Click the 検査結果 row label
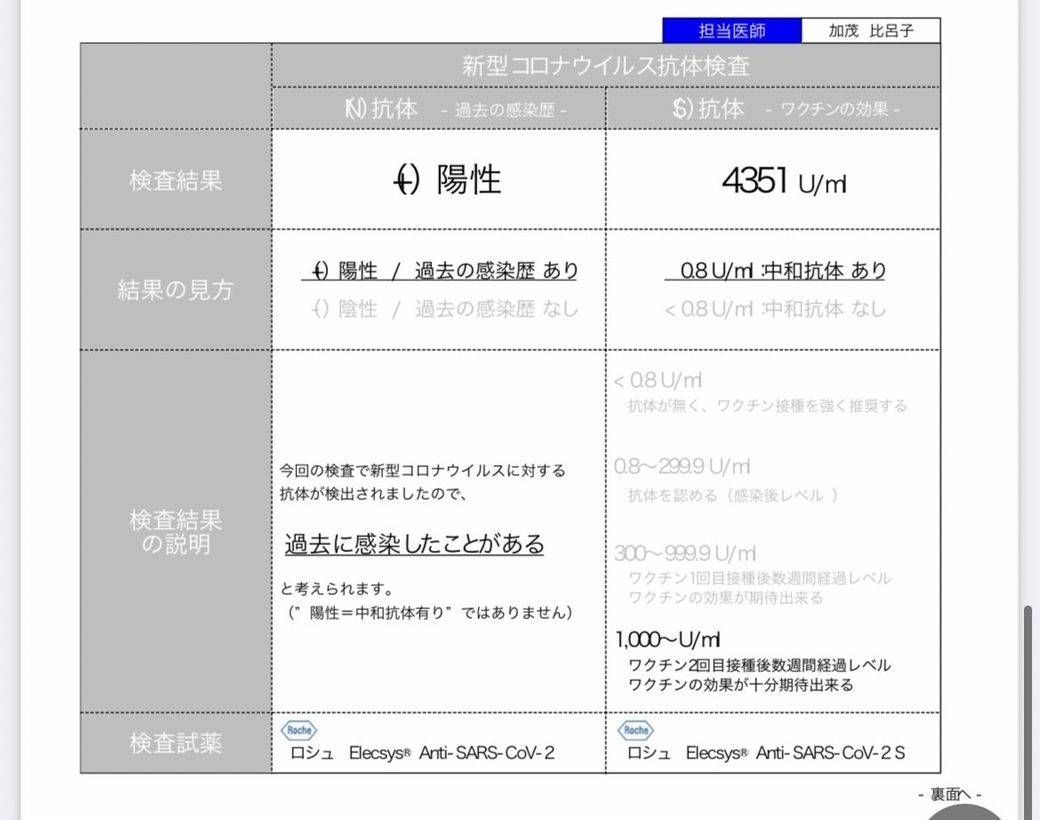This screenshot has width=1040, height=820. click(176, 181)
